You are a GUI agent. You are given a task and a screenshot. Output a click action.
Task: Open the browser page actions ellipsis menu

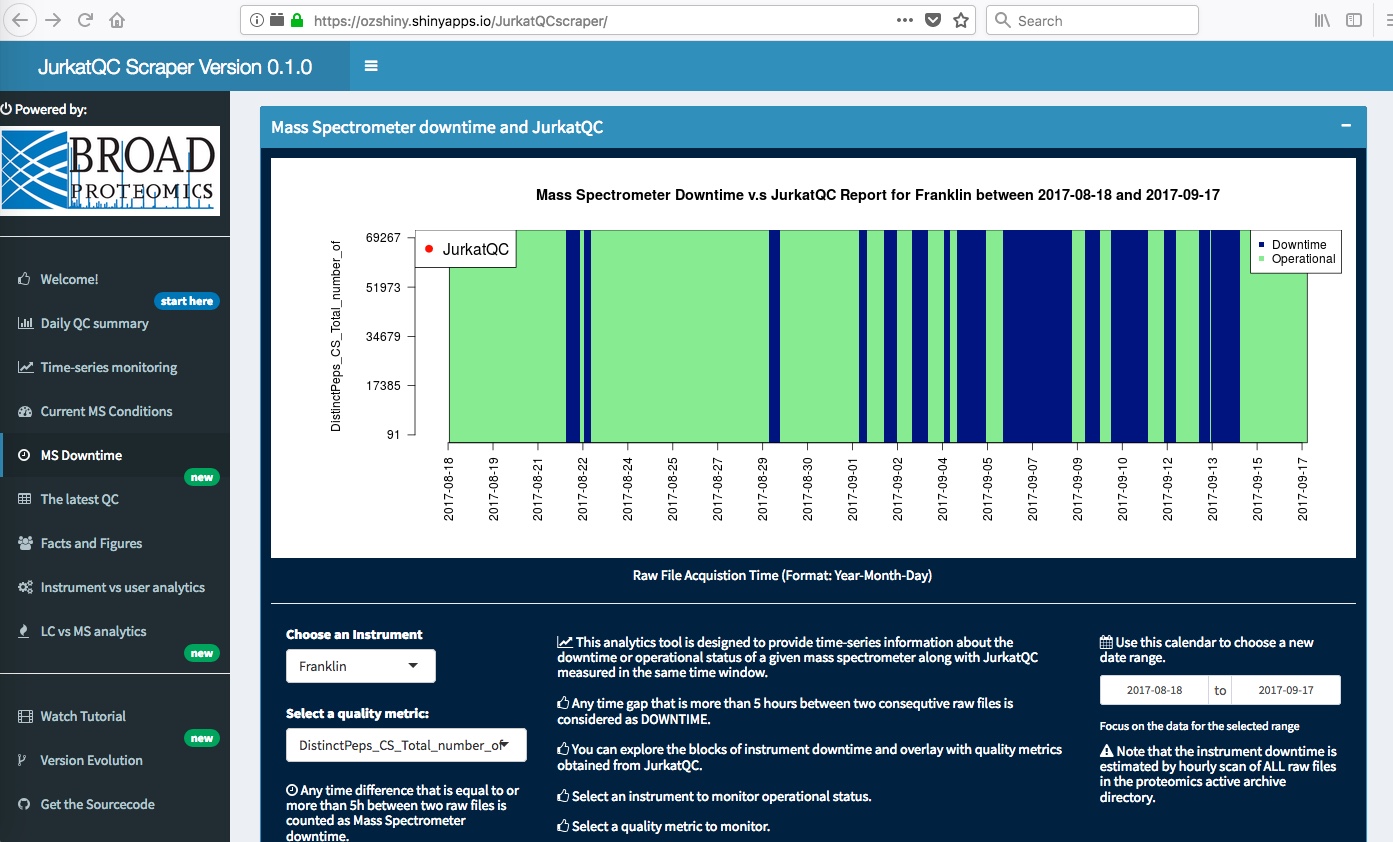click(x=904, y=20)
